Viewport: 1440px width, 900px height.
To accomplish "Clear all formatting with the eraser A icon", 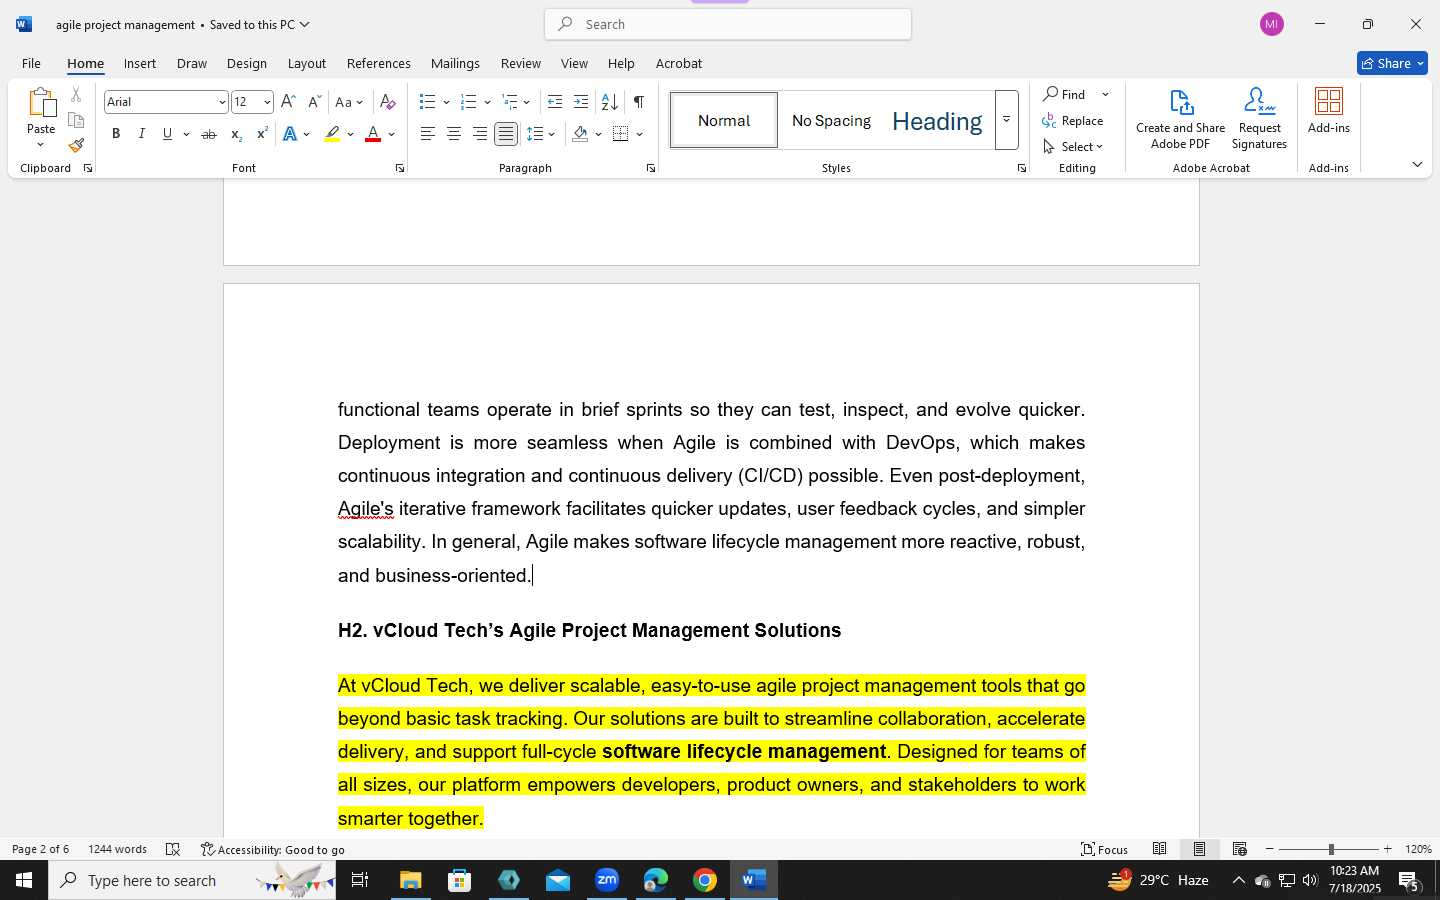I will click(388, 102).
